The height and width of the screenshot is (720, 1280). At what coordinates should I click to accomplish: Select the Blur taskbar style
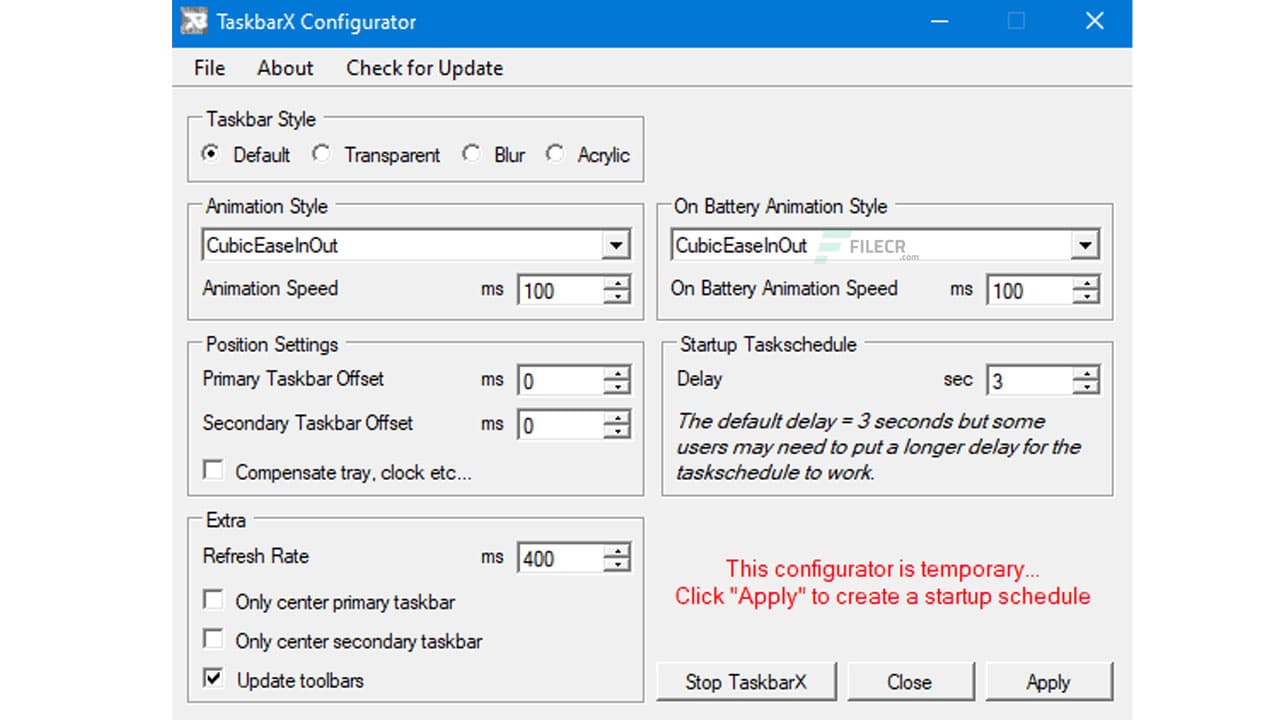pyautogui.click(x=471, y=153)
